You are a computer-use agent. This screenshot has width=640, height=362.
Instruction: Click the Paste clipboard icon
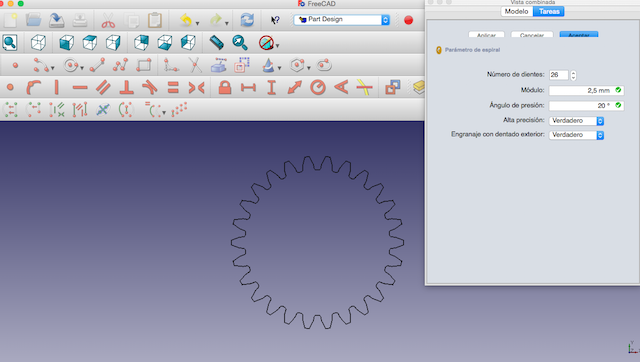point(155,20)
